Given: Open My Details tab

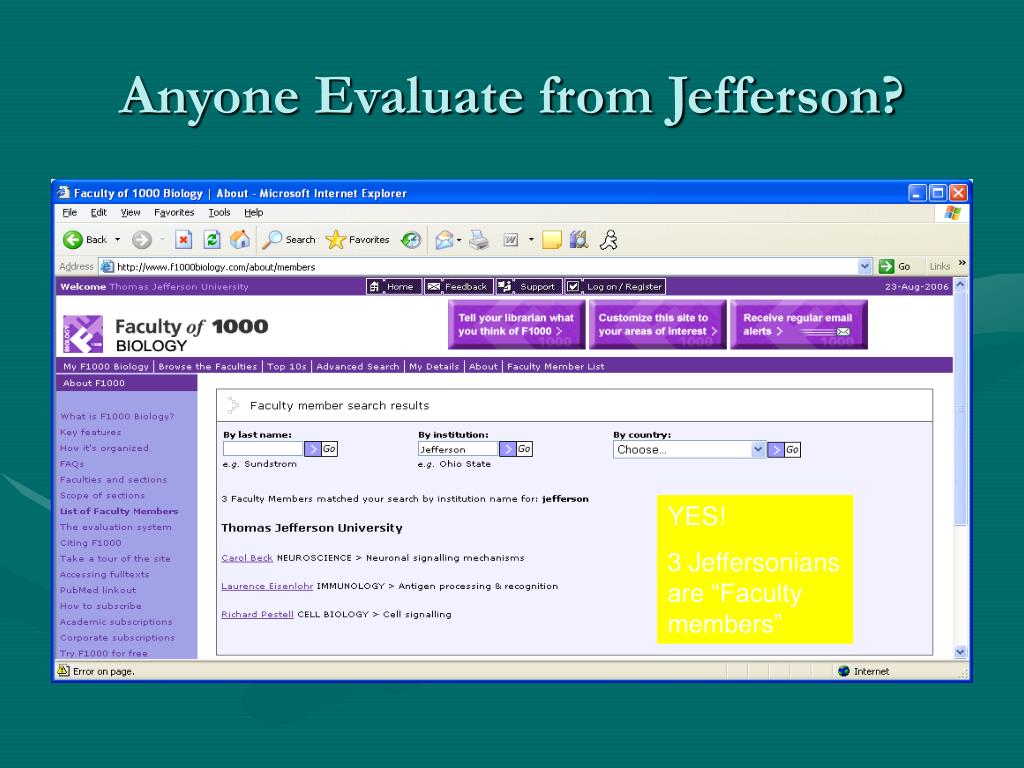Looking at the screenshot, I should (434, 366).
